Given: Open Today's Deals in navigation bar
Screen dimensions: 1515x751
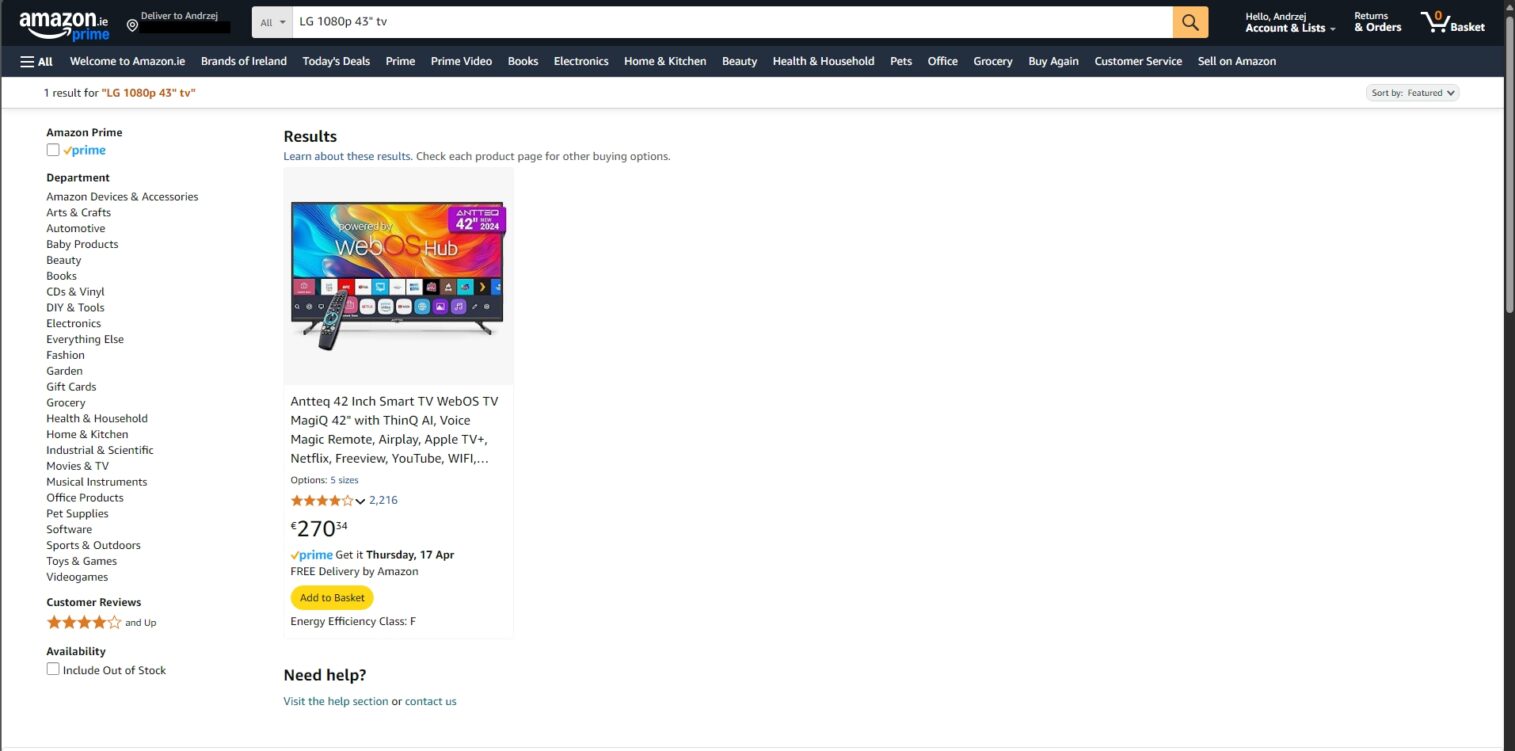Looking at the screenshot, I should (x=336, y=61).
